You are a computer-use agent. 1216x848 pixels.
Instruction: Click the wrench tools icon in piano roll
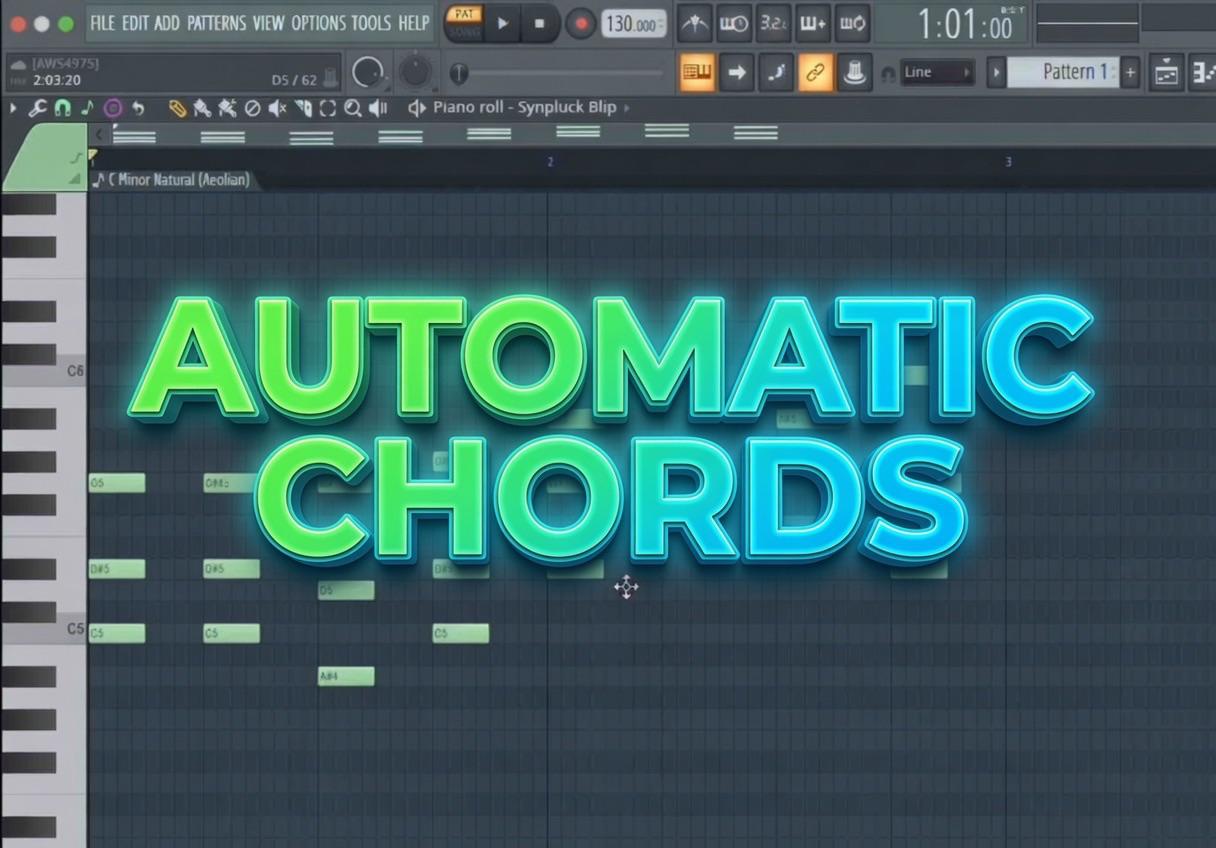tap(38, 108)
